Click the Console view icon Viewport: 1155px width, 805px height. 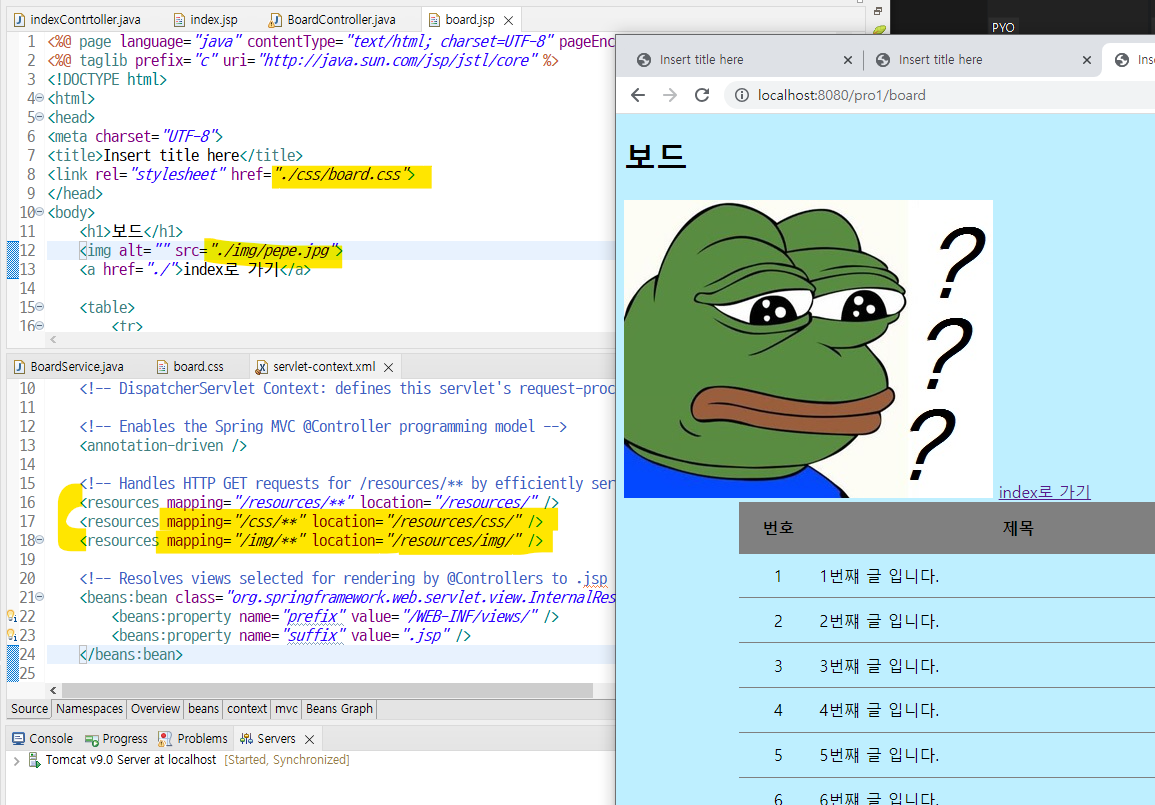tap(18, 739)
